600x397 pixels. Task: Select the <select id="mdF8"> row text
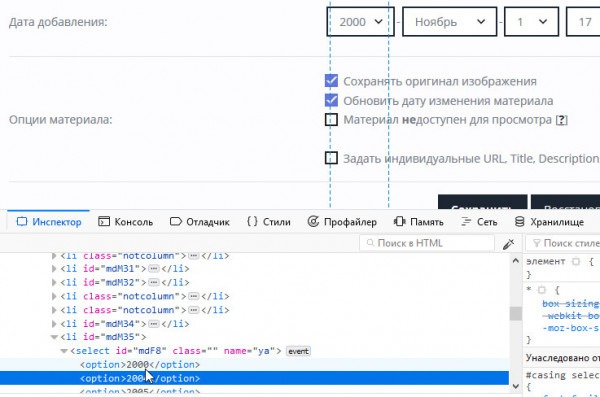(176, 351)
